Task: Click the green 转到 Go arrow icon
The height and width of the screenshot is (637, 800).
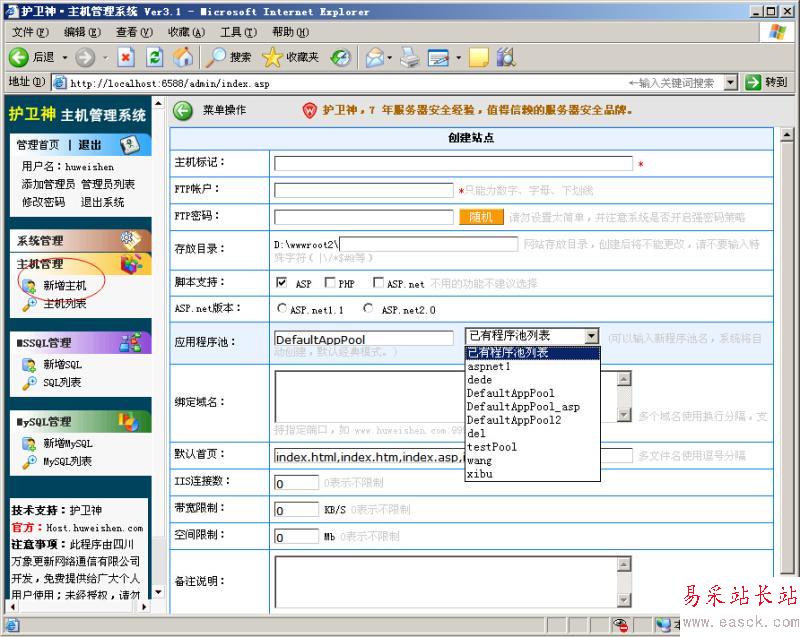Action: (753, 82)
